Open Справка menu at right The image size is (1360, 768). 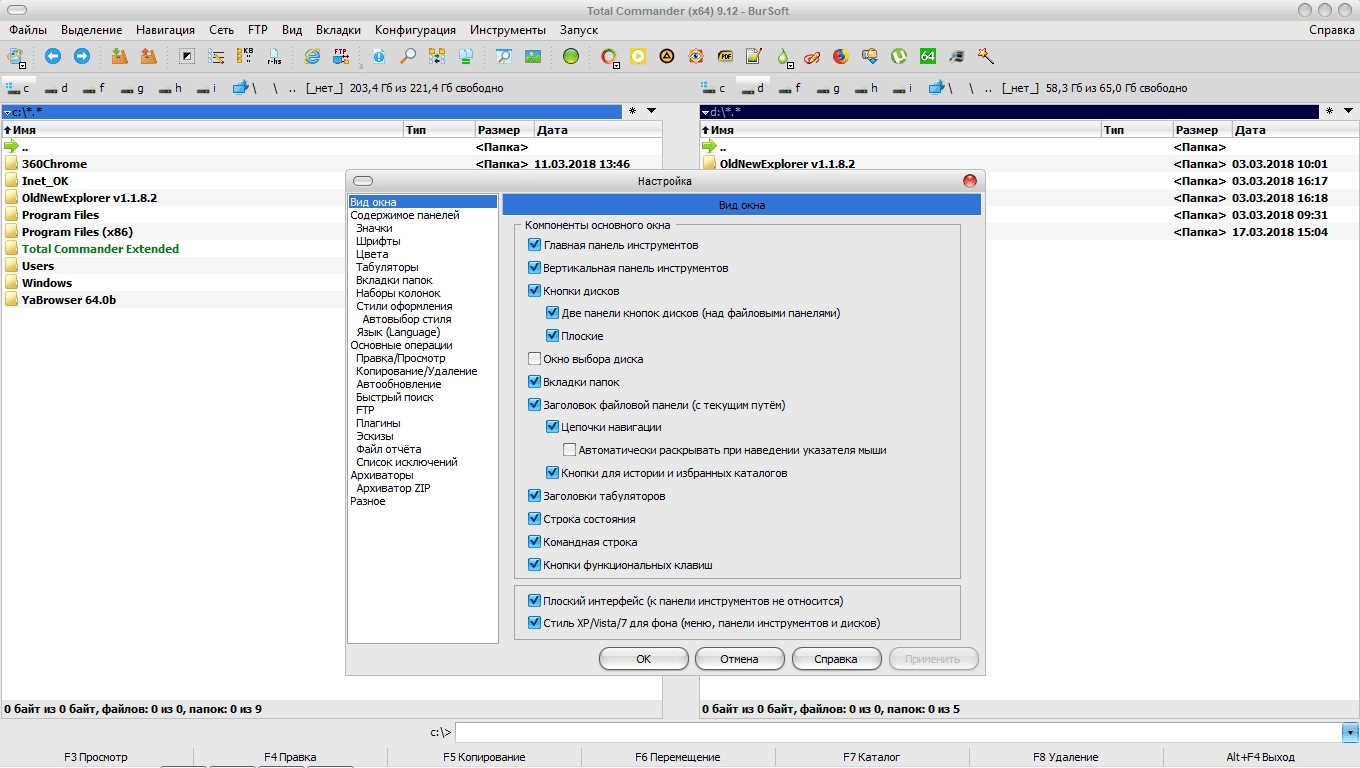tap(1332, 30)
